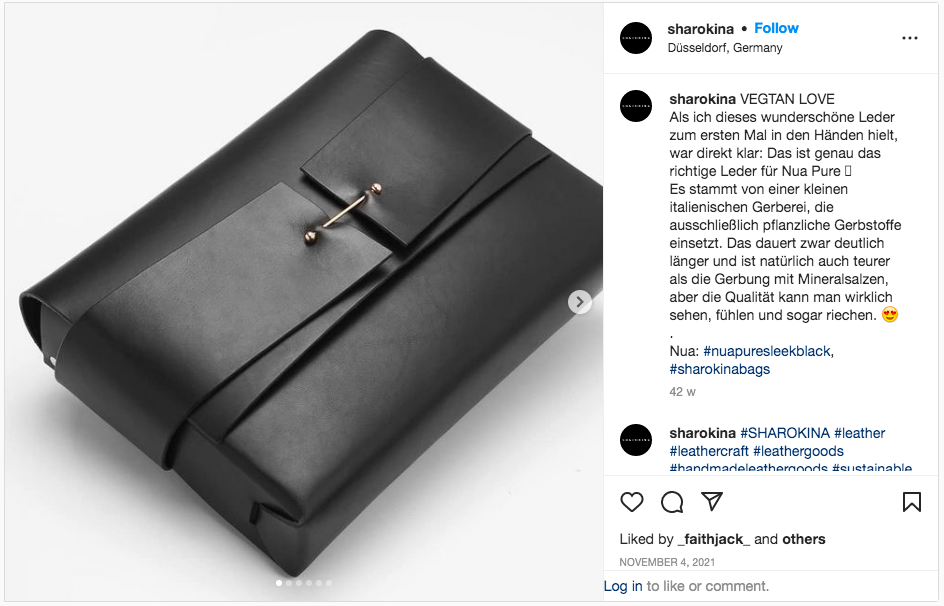944x606 pixels.
Task: Open the Düsseldorf, Germany location link
Action: pyautogui.click(x=725, y=48)
